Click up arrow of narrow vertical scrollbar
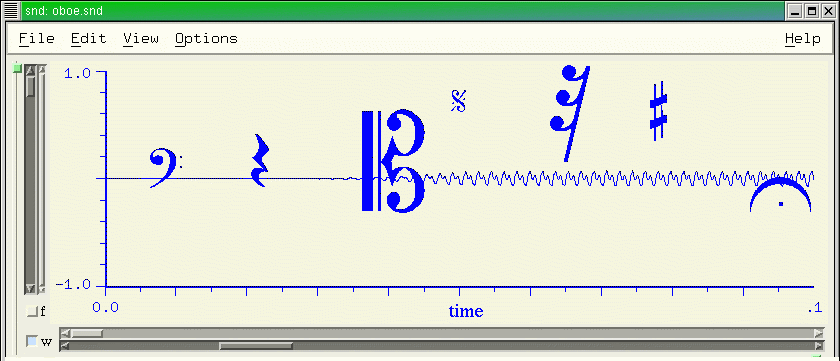This screenshot has width=840, height=361. click(x=42, y=70)
